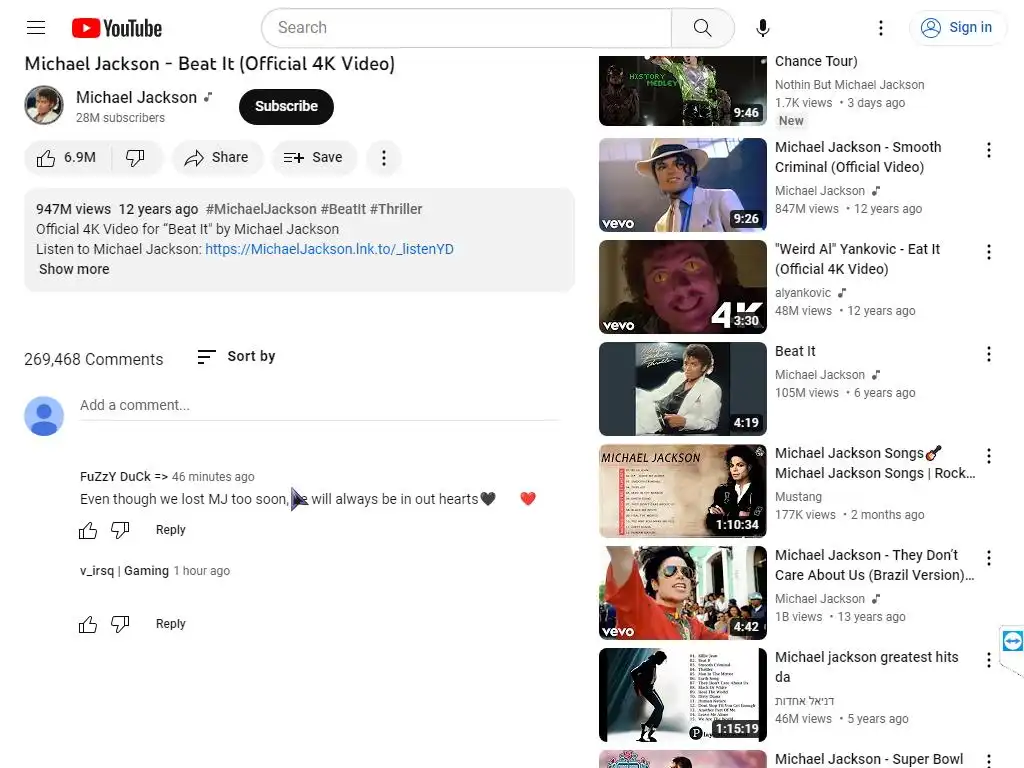Save video to a playlist
The width and height of the screenshot is (1024, 768).
coord(313,157)
